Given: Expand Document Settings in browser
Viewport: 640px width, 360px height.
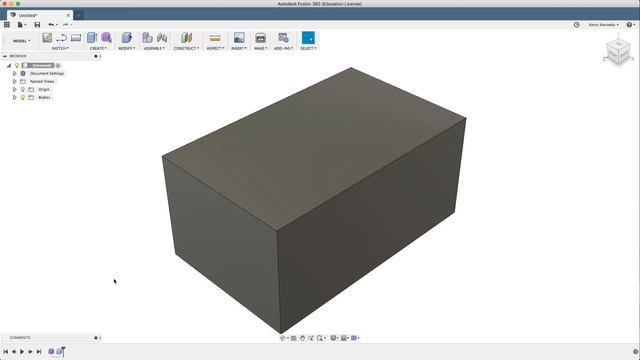Looking at the screenshot, I should (15, 73).
